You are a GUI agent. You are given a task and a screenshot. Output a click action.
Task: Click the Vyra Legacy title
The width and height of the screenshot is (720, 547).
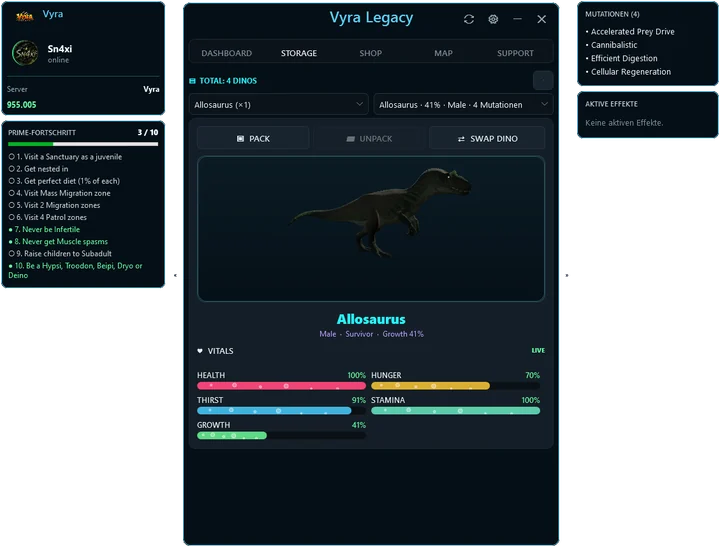371,17
